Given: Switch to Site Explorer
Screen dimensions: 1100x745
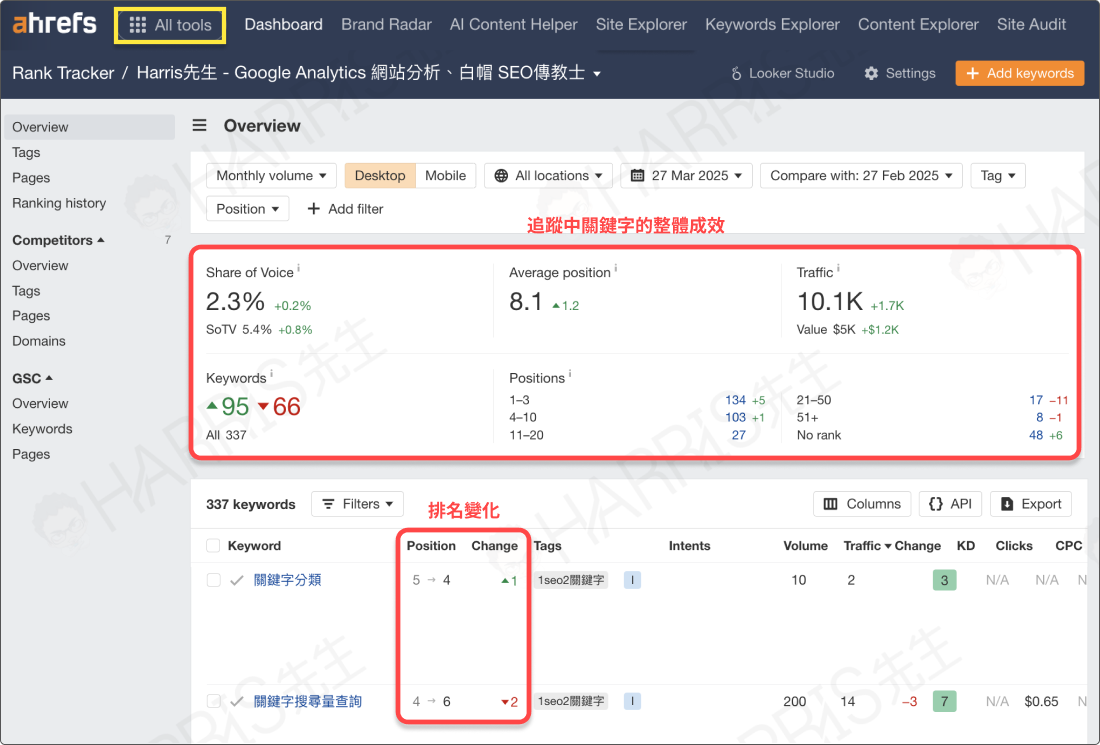Looking at the screenshot, I should pyautogui.click(x=641, y=25).
